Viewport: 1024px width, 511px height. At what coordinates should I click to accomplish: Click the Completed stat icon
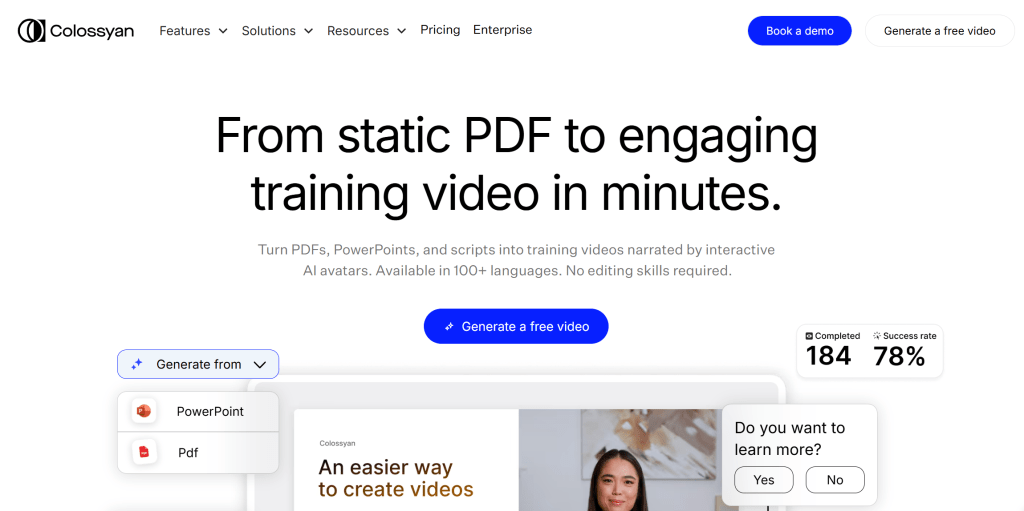point(810,336)
